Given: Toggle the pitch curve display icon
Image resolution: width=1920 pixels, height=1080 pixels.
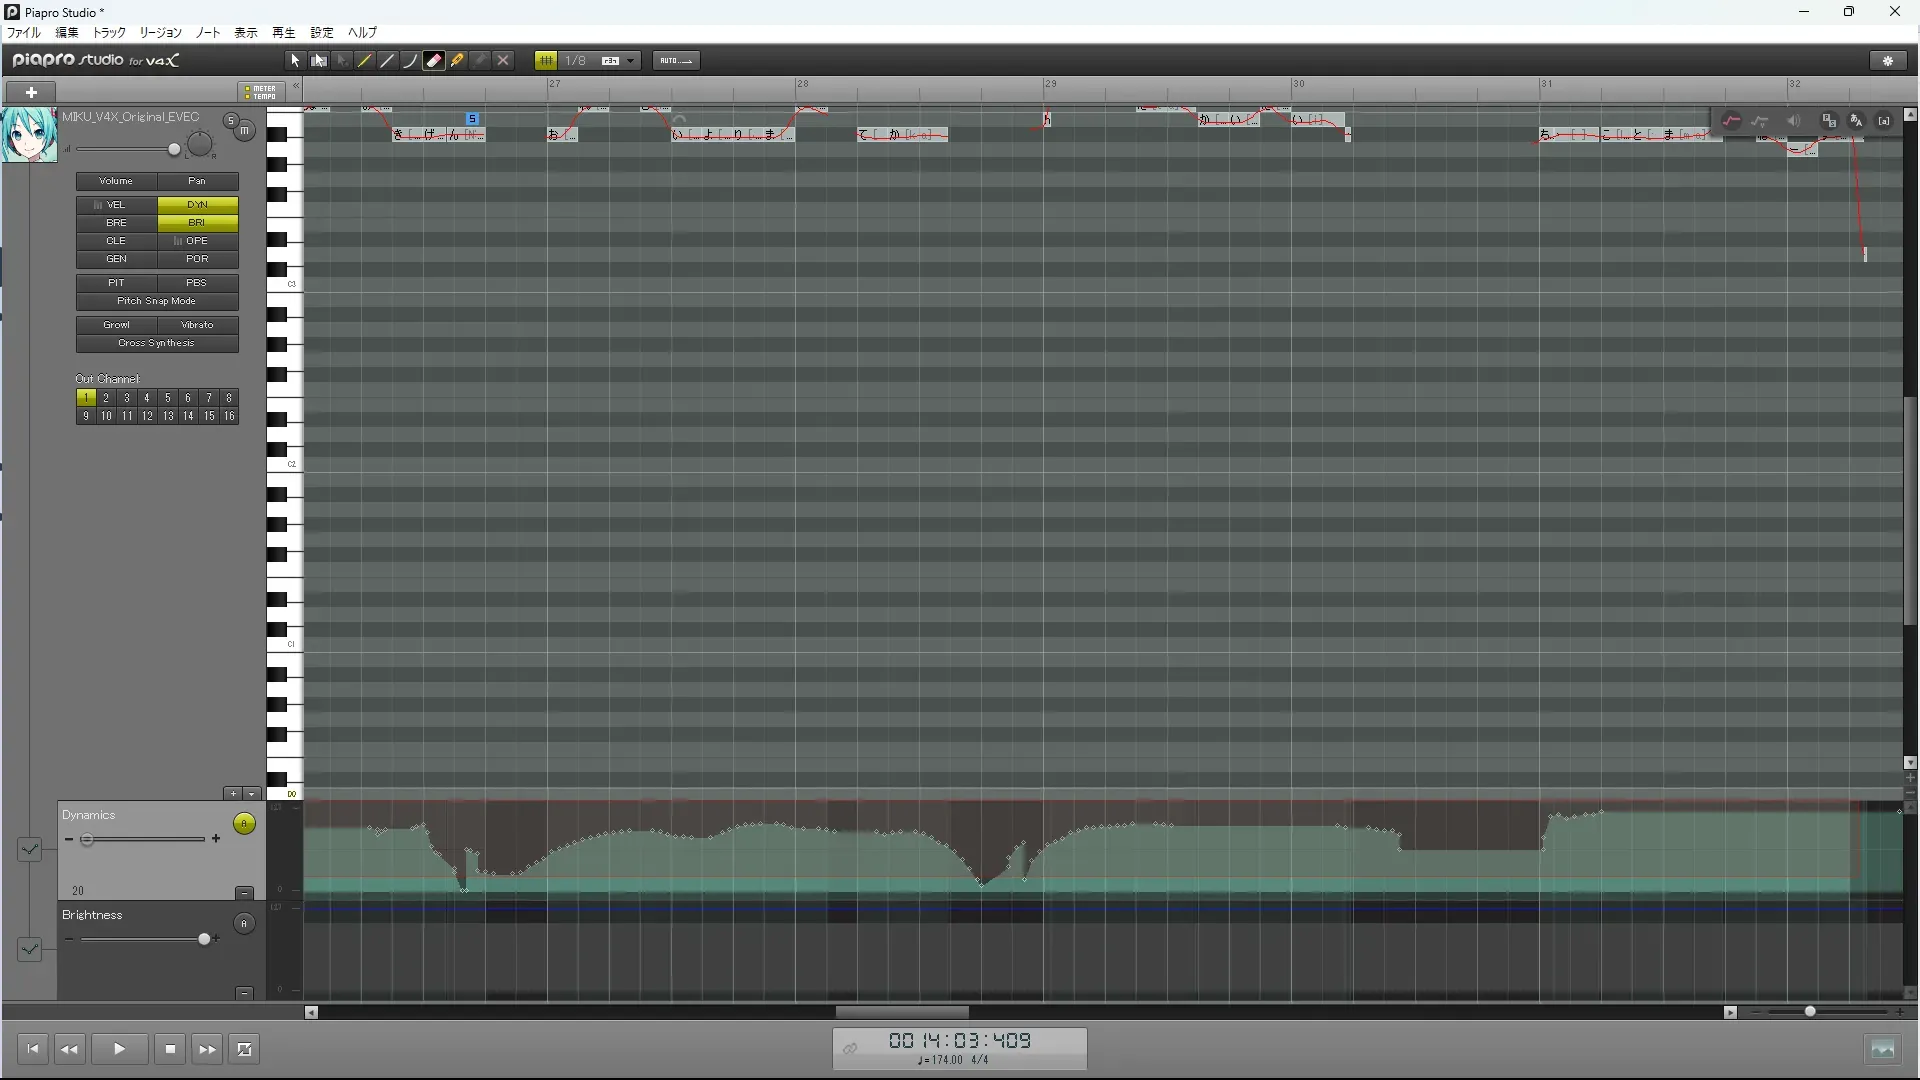Looking at the screenshot, I should (x=1732, y=121).
